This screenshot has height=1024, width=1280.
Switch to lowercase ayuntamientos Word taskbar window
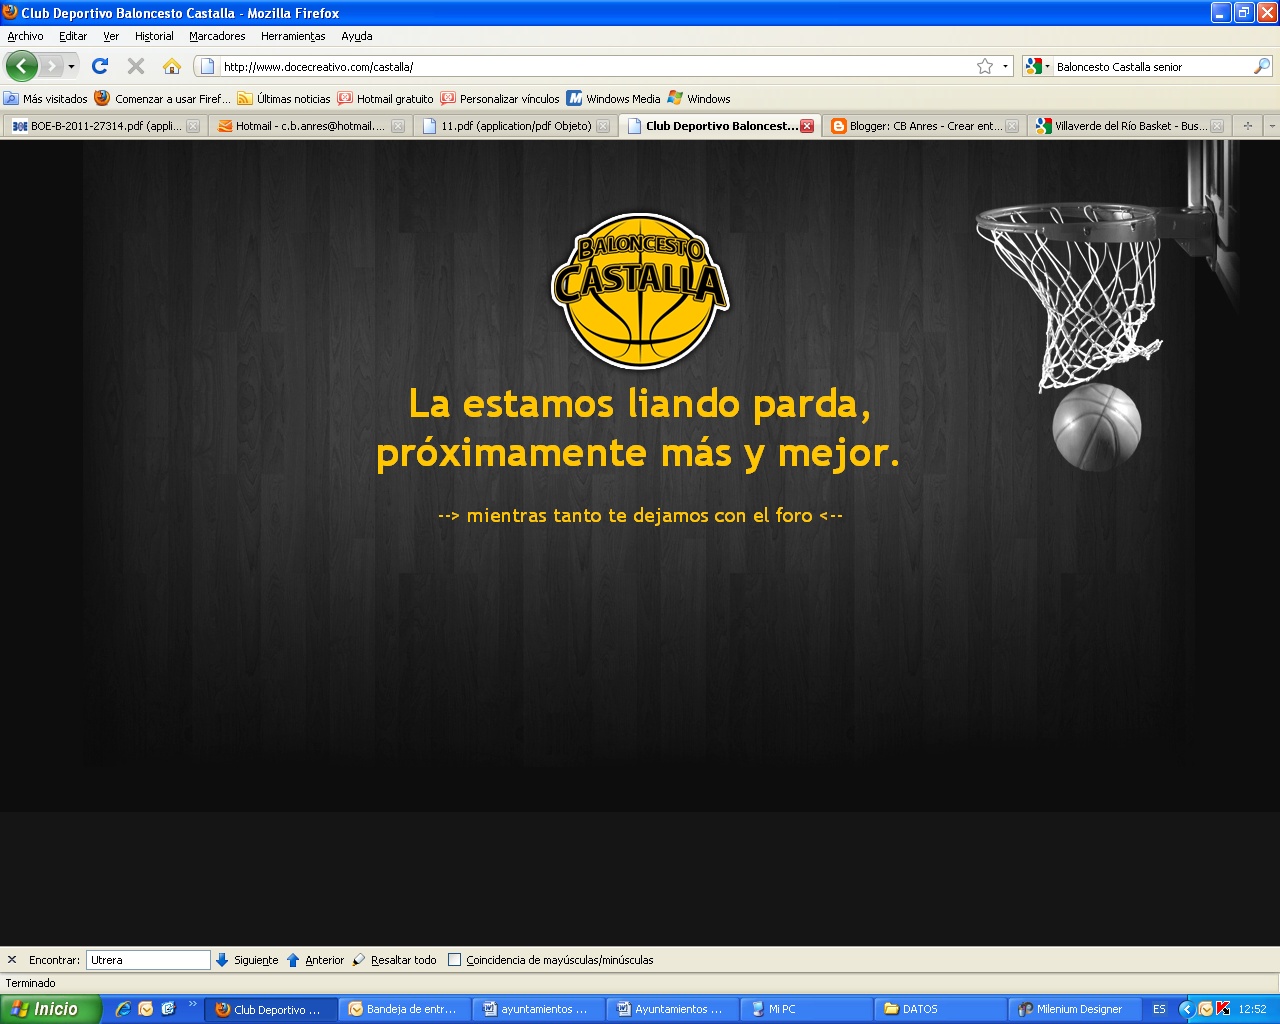538,1010
